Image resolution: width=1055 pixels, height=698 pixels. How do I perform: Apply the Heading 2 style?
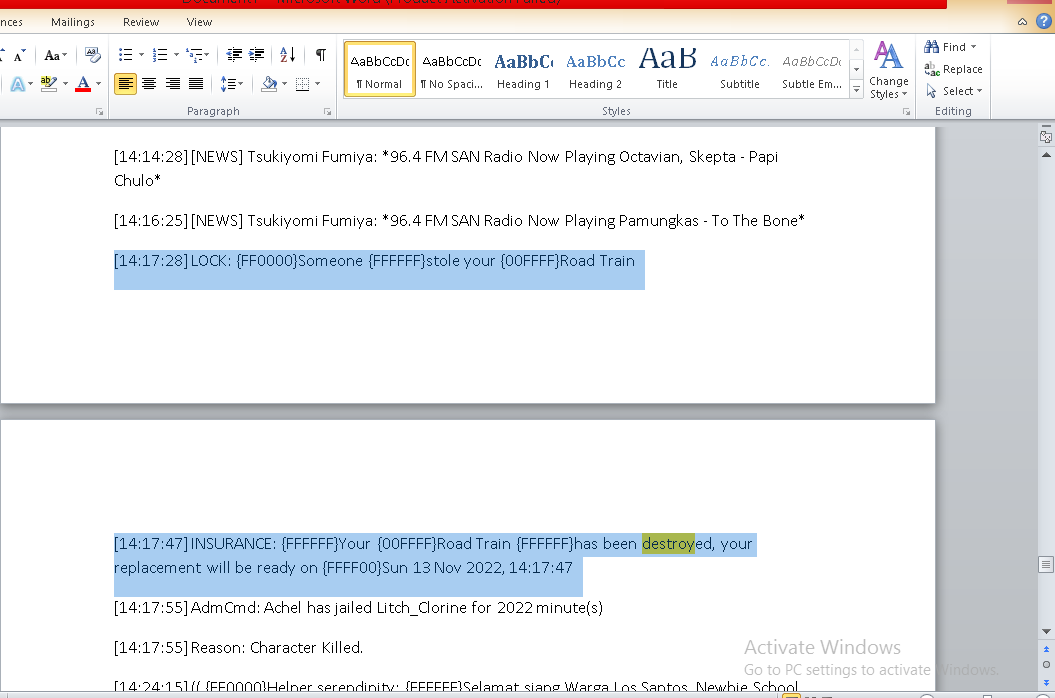[595, 69]
